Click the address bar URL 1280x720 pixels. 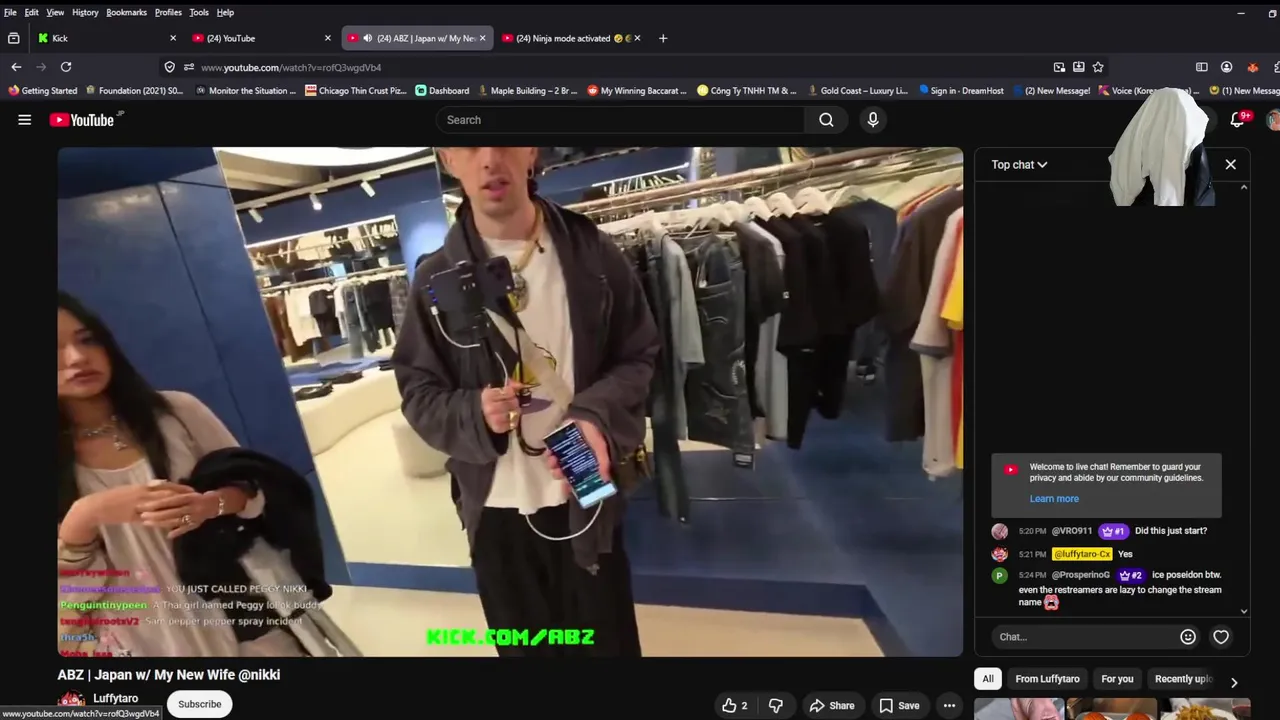(291, 67)
